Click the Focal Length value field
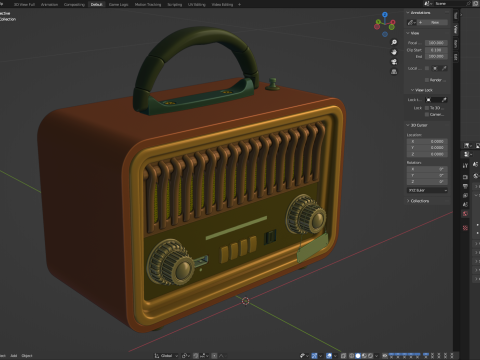Viewport: 480px width, 360px height. pos(436,43)
